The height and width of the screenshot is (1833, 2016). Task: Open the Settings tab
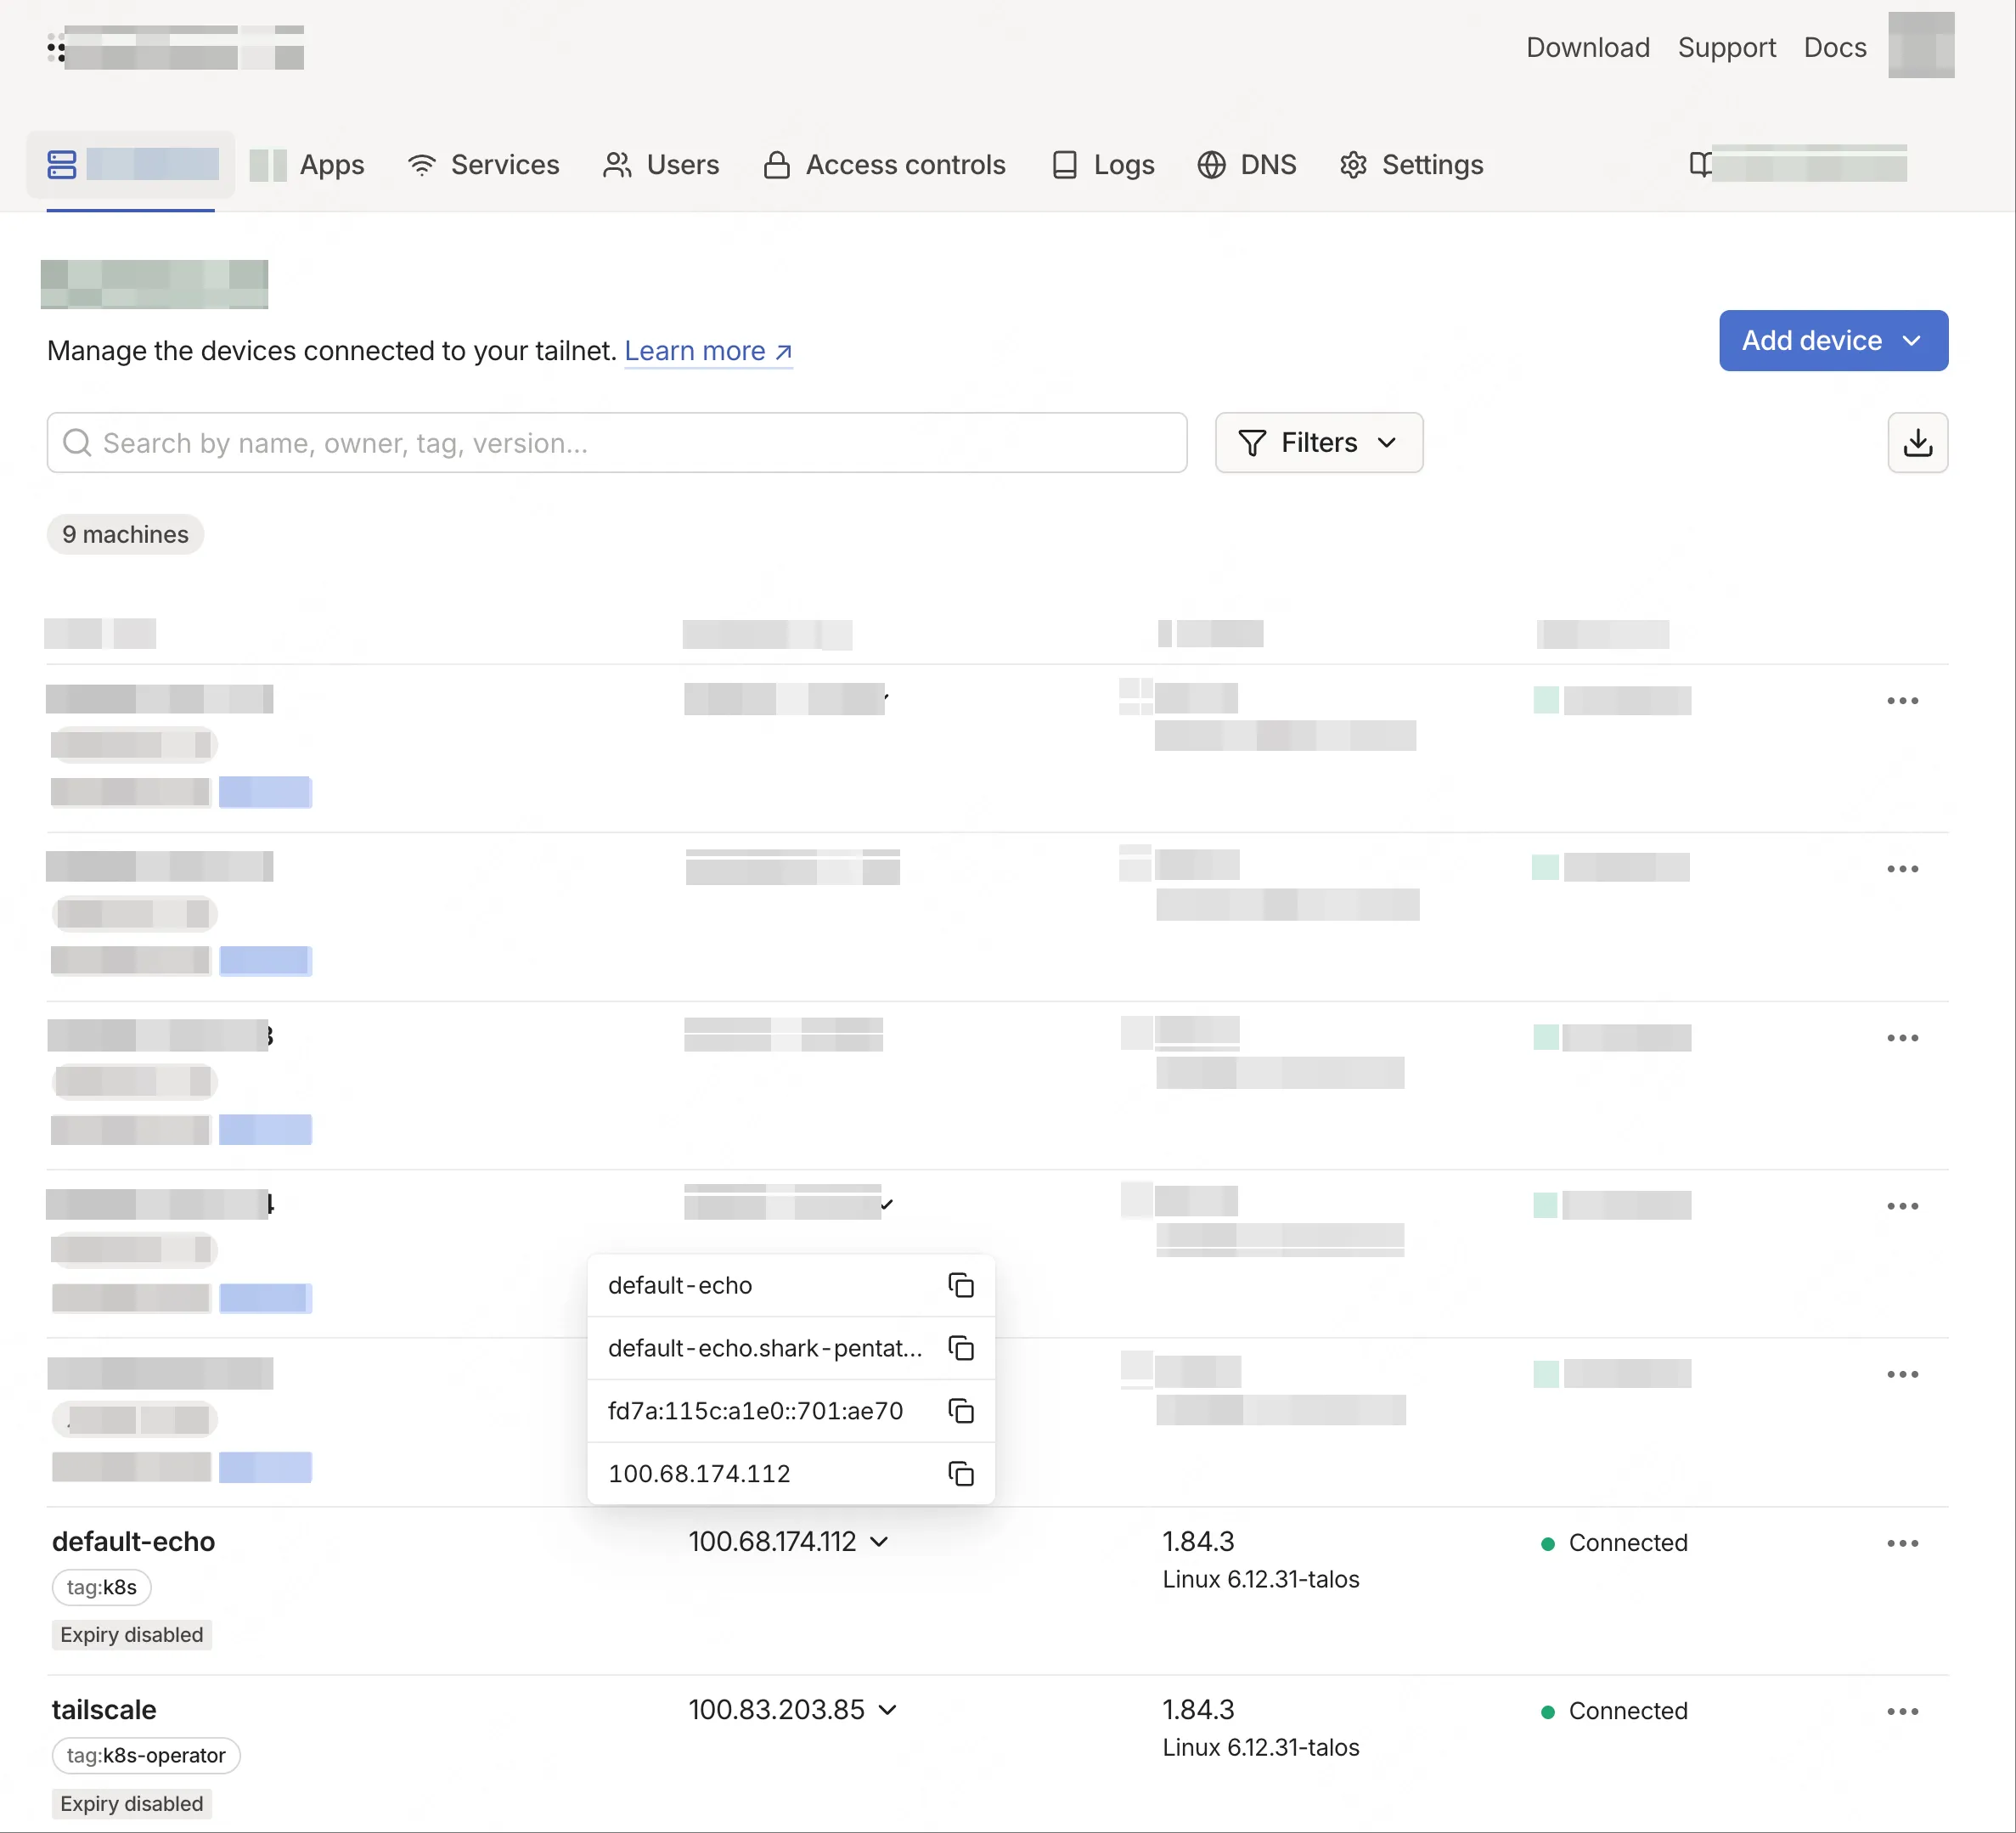1411,165
